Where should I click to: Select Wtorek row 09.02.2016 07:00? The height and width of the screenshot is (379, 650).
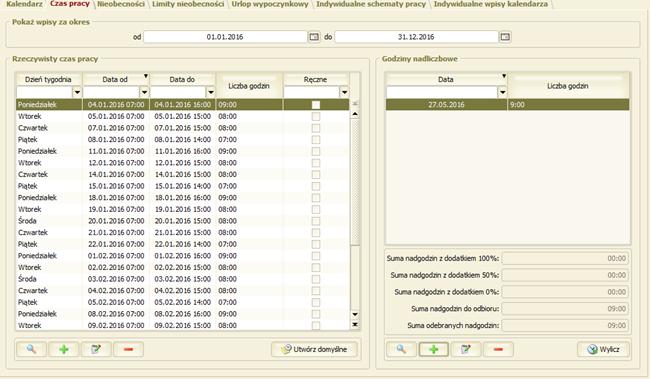(x=182, y=326)
